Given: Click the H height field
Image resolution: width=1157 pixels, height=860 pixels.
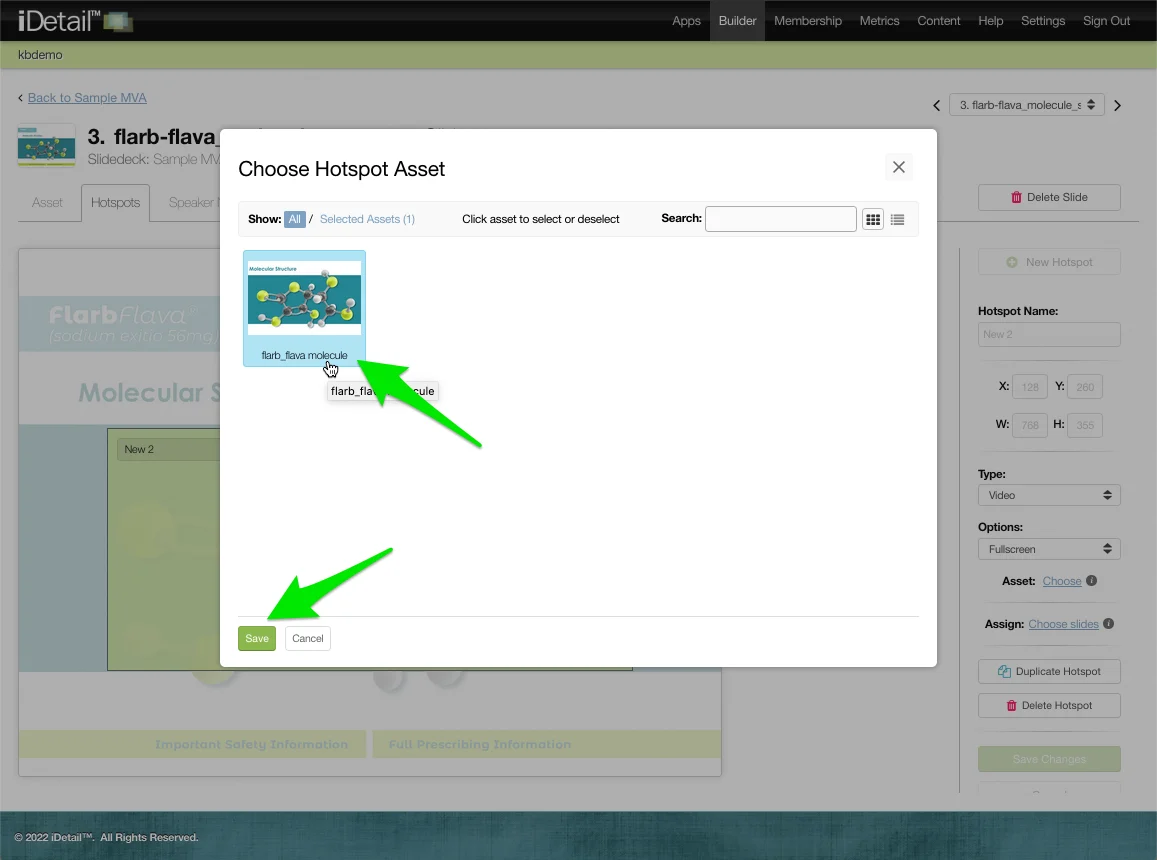Looking at the screenshot, I should click(1085, 425).
